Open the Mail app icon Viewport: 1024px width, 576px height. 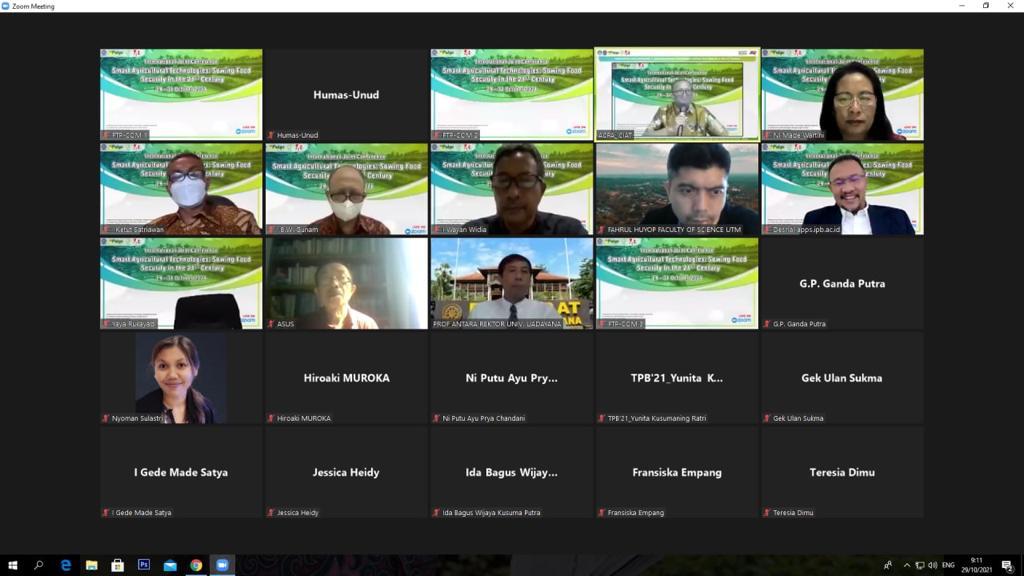170,565
